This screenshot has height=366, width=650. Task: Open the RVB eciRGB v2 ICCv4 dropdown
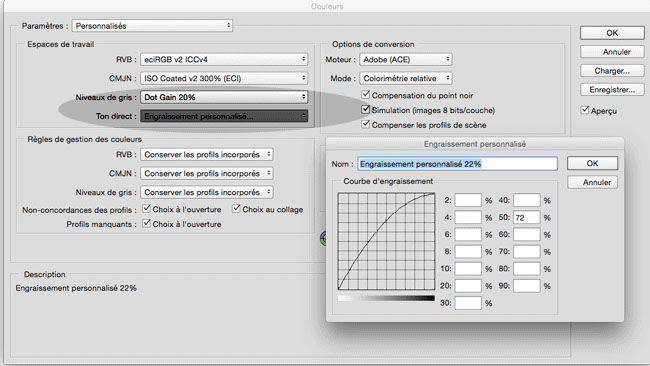pos(224,59)
